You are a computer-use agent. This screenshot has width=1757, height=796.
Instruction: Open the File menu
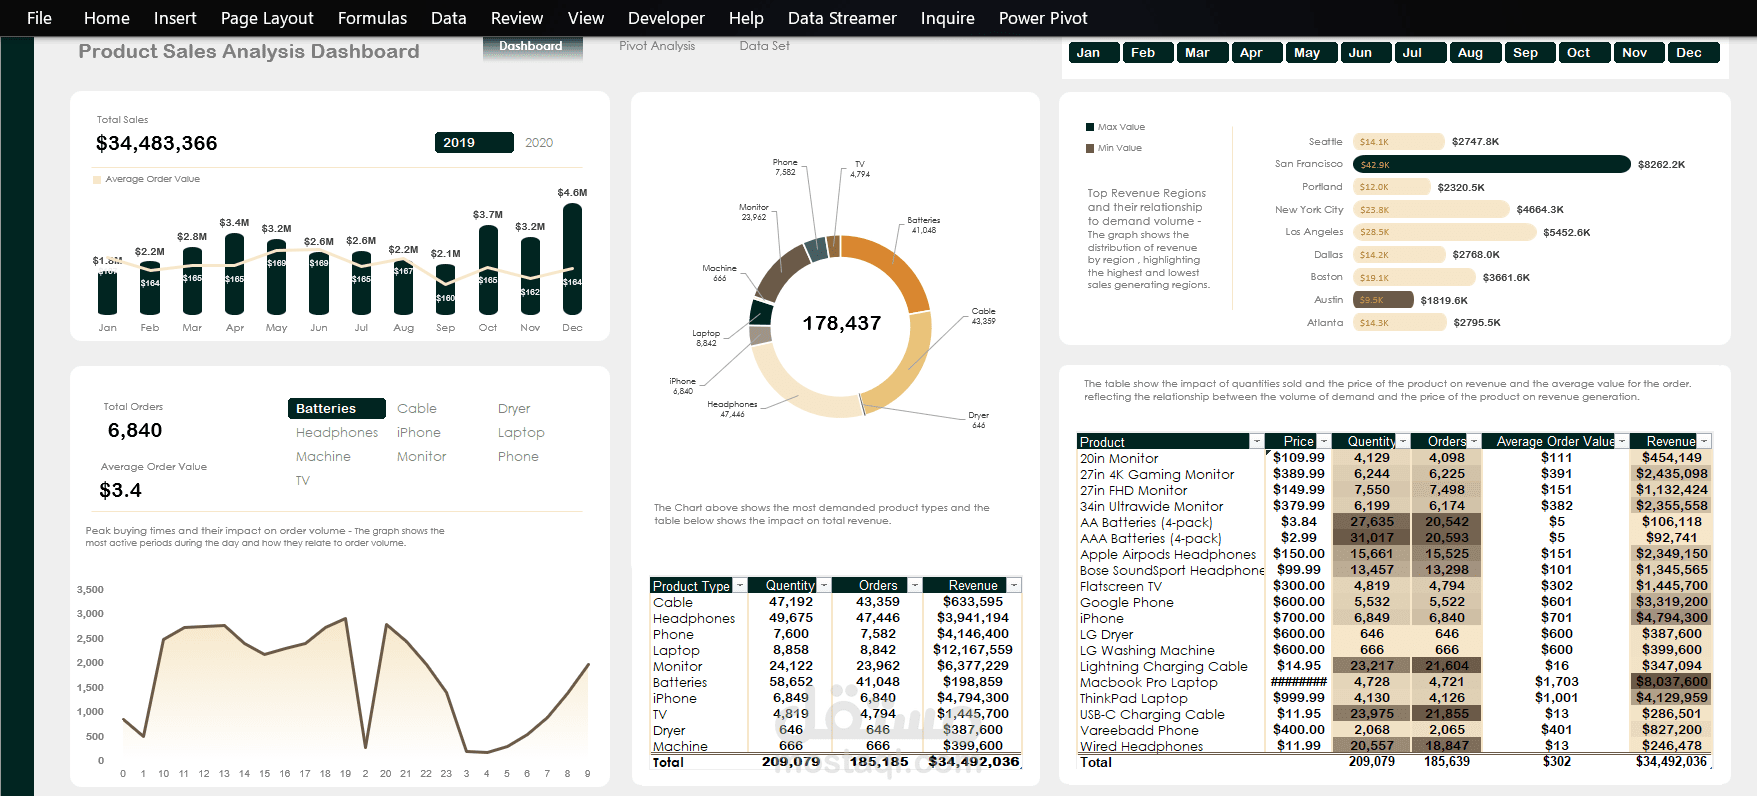coord(39,18)
